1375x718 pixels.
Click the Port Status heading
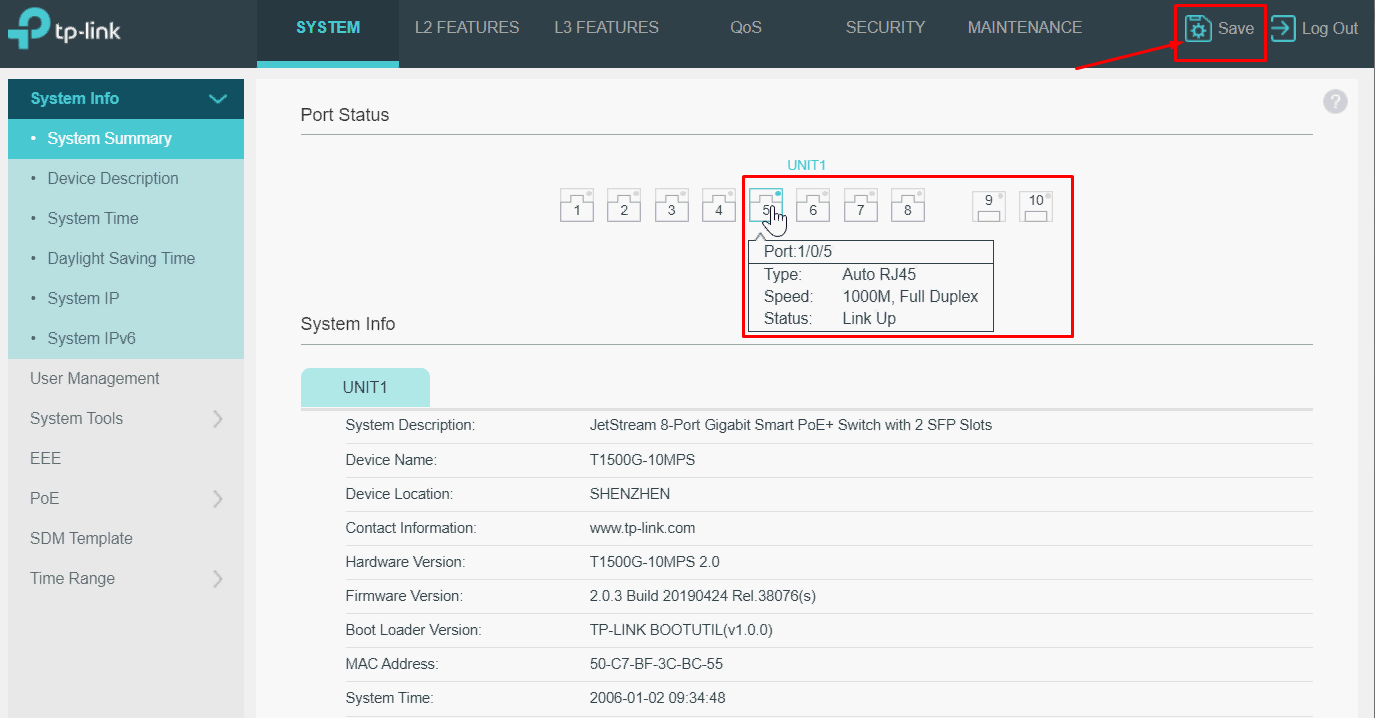pyautogui.click(x=345, y=115)
